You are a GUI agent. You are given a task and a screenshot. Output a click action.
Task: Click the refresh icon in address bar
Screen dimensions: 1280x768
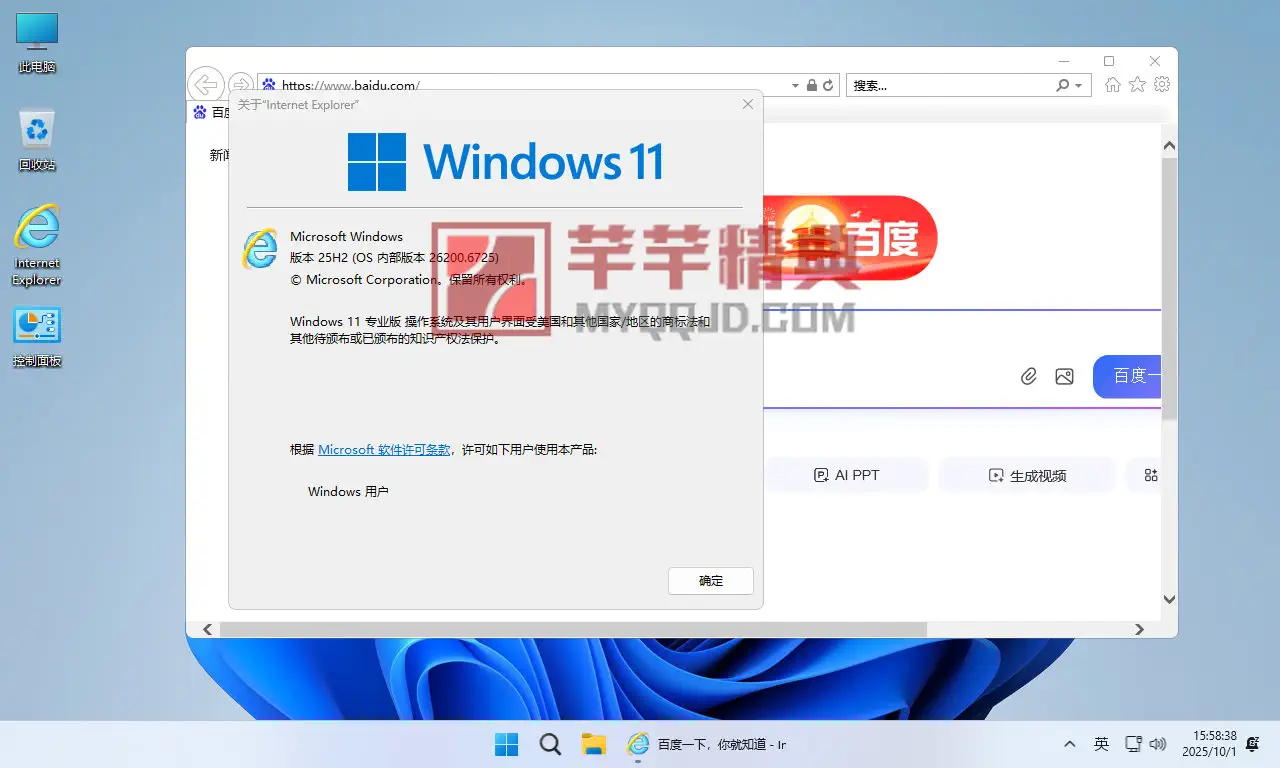(x=828, y=86)
